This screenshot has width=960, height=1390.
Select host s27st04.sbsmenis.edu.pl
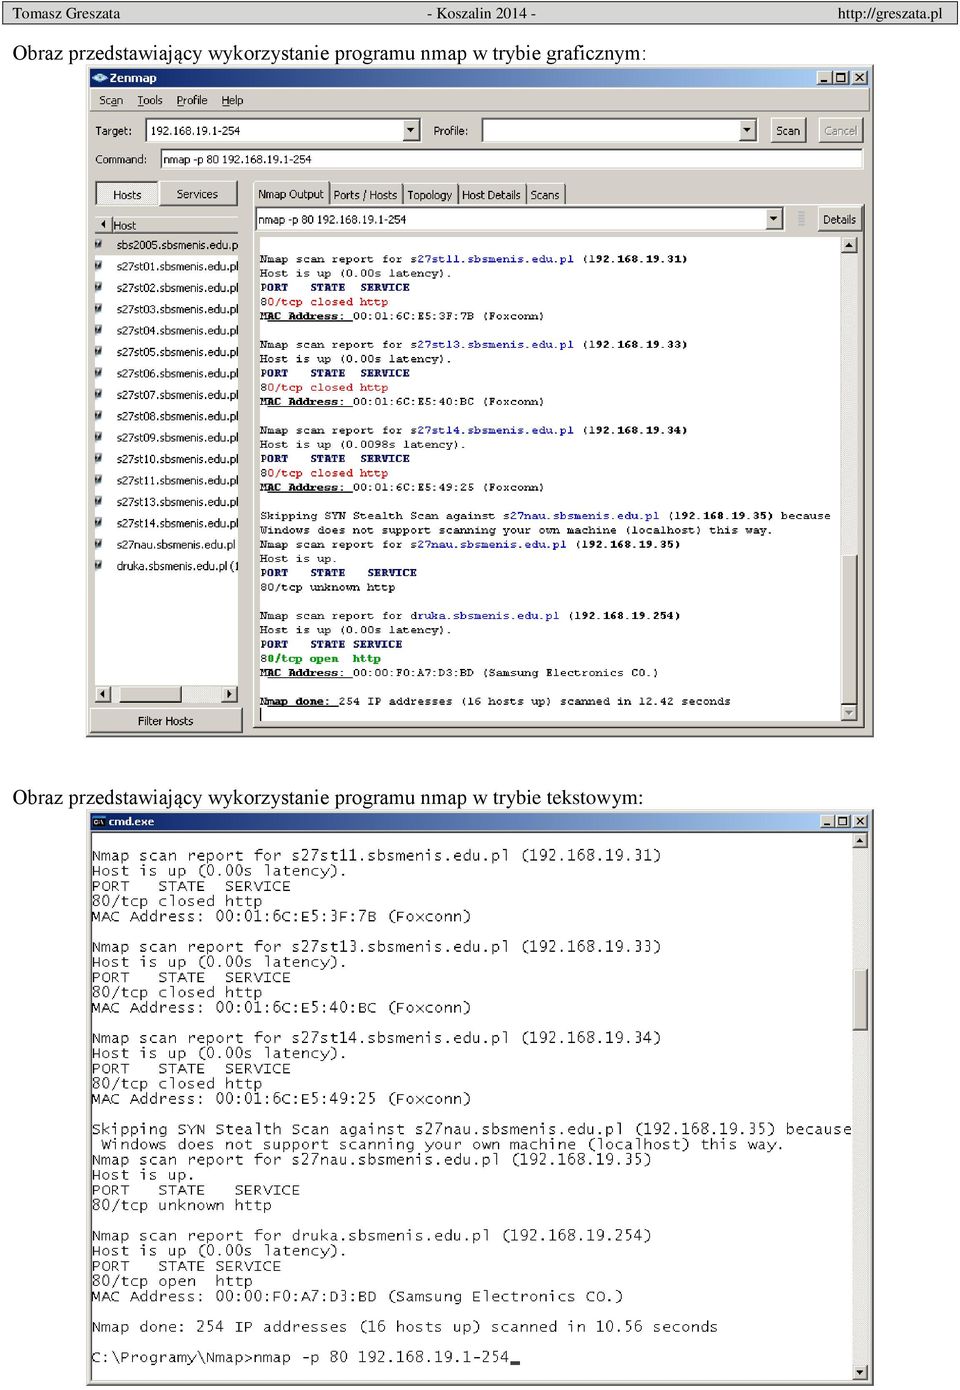[177, 331]
